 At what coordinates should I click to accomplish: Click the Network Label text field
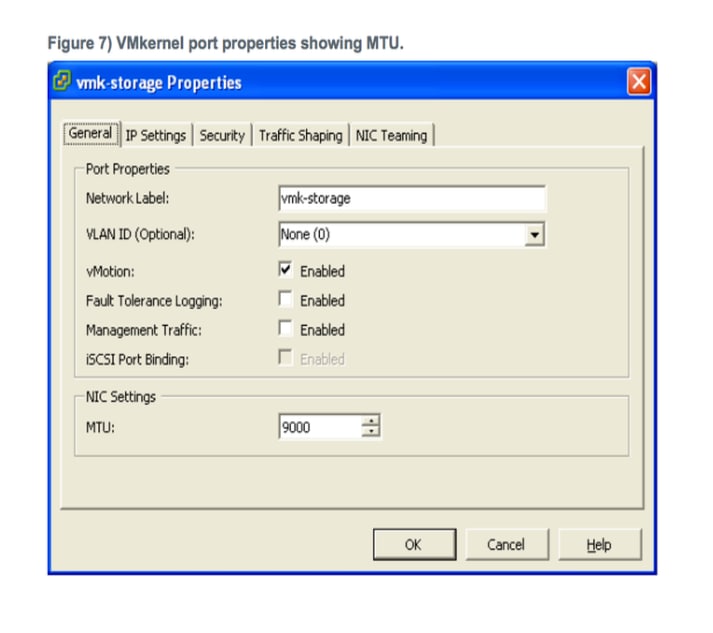(412, 198)
